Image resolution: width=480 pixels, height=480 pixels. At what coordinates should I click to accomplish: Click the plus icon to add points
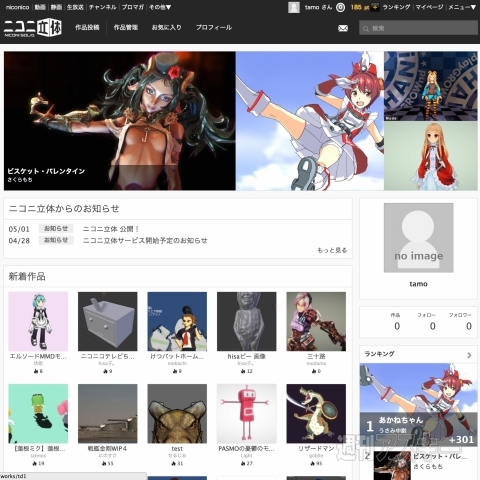coord(375,7)
